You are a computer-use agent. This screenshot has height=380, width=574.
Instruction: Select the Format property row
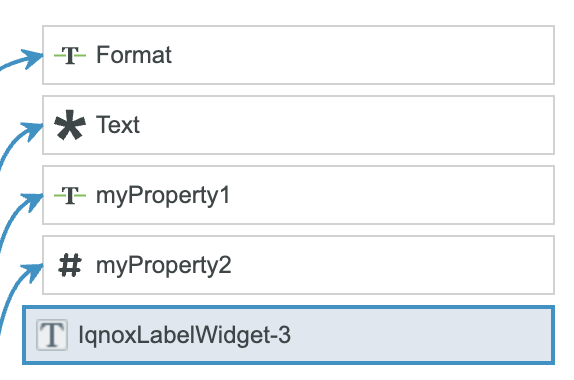point(298,55)
